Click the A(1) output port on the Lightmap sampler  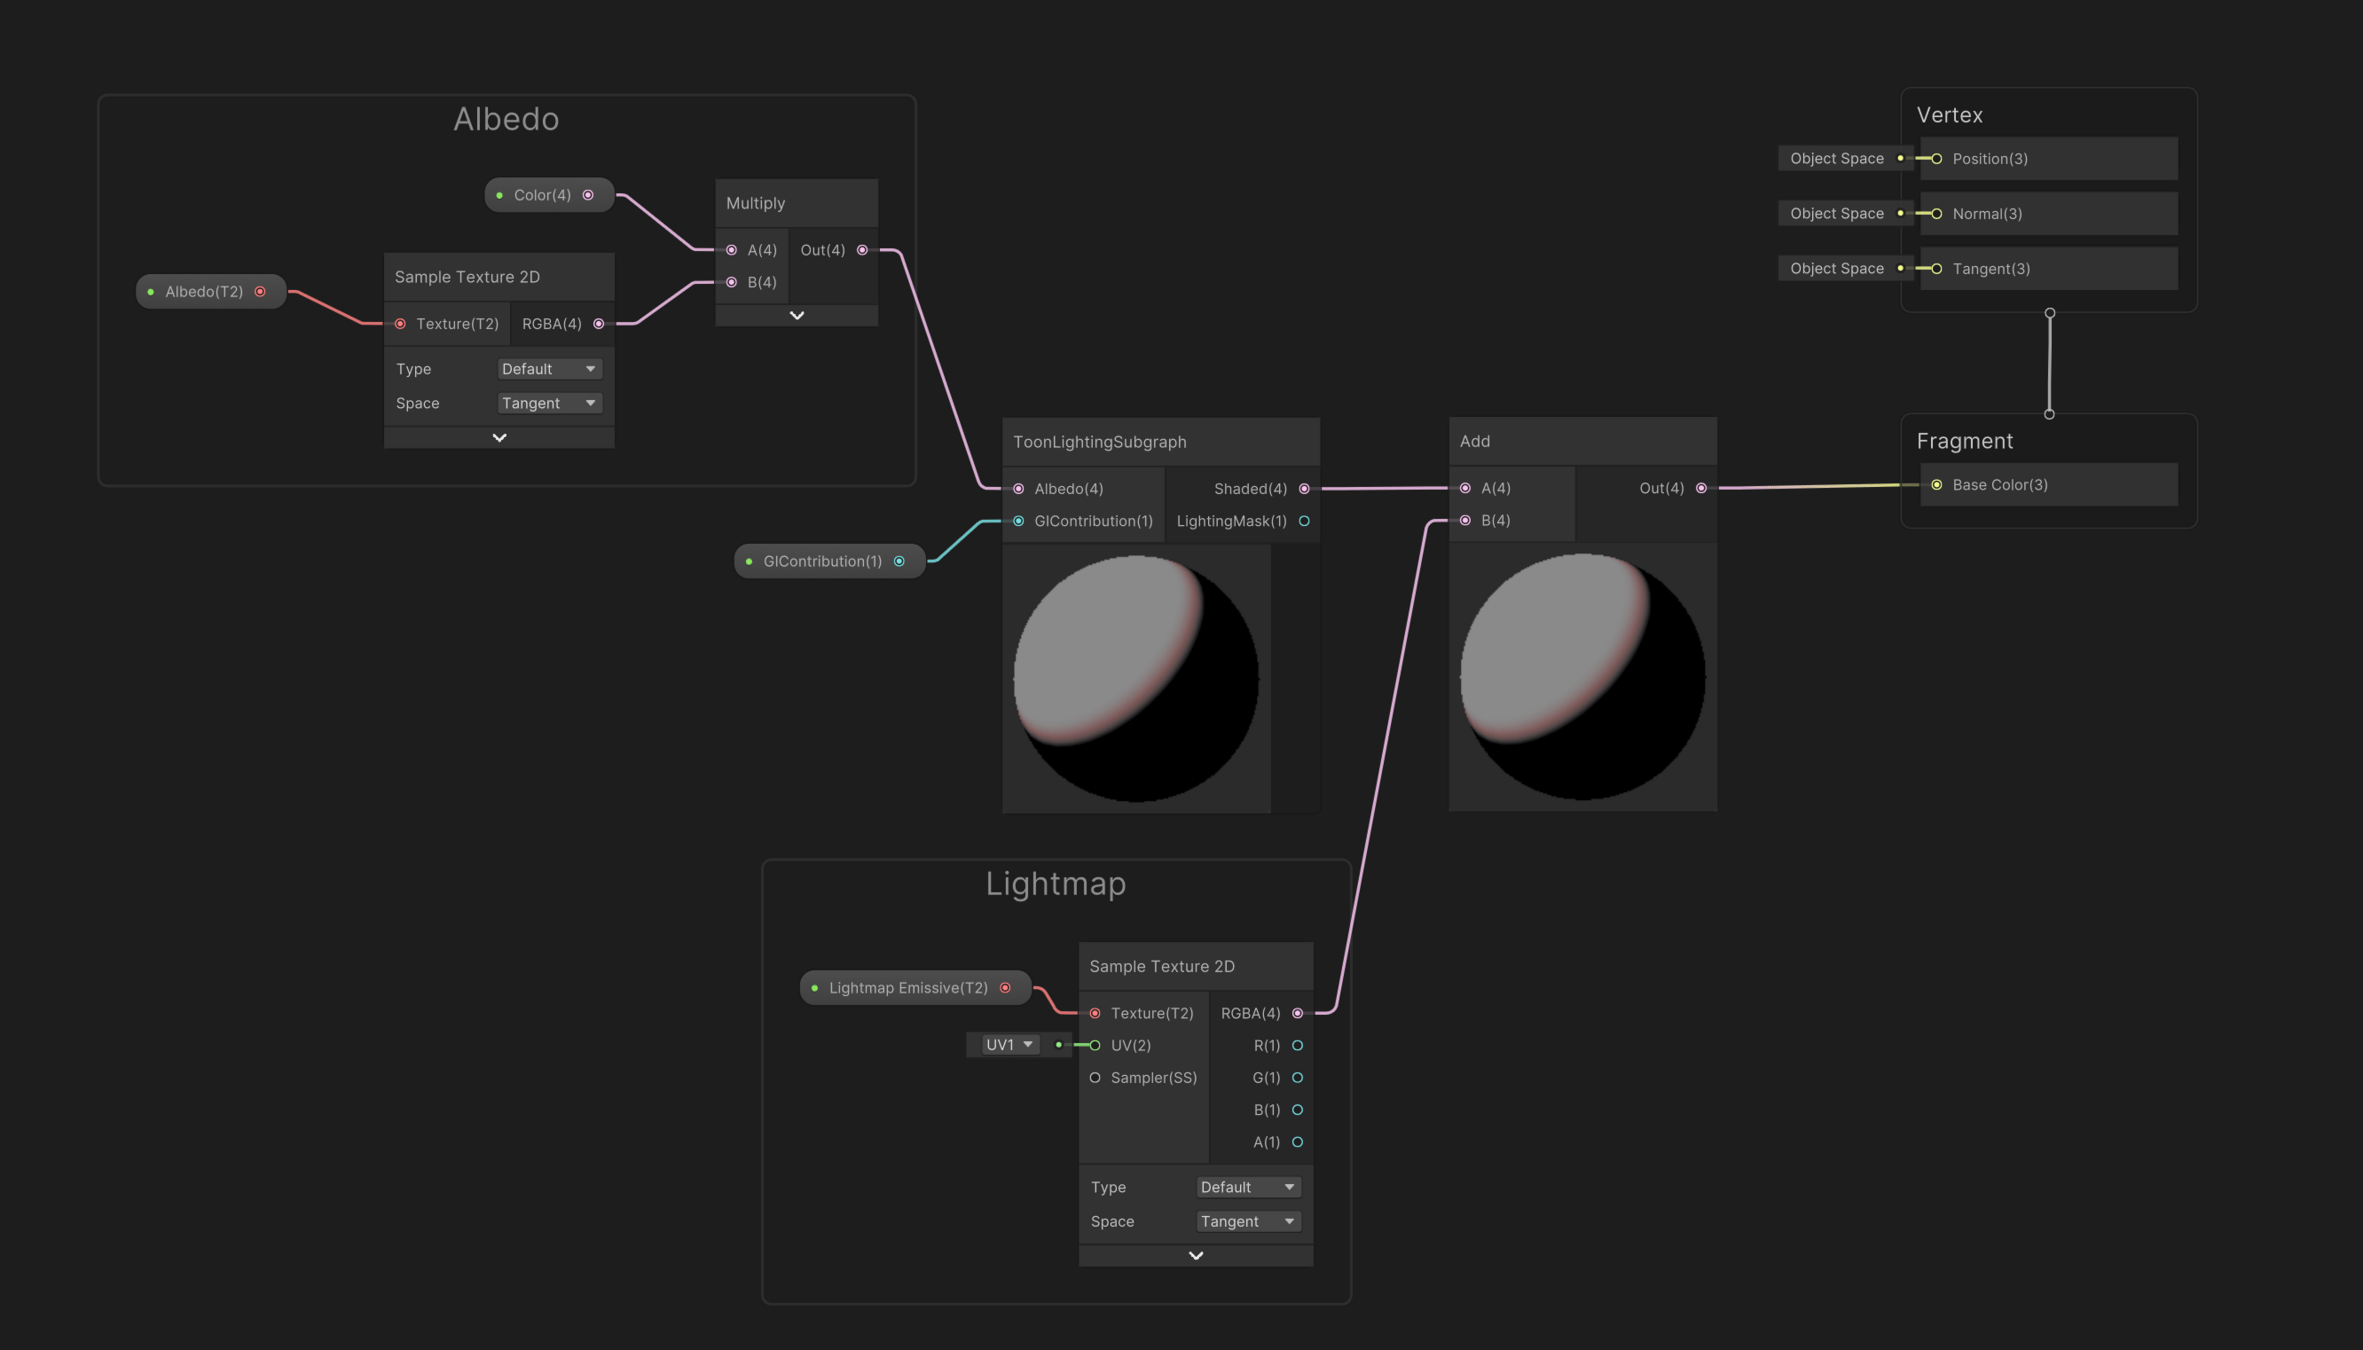(x=1297, y=1142)
